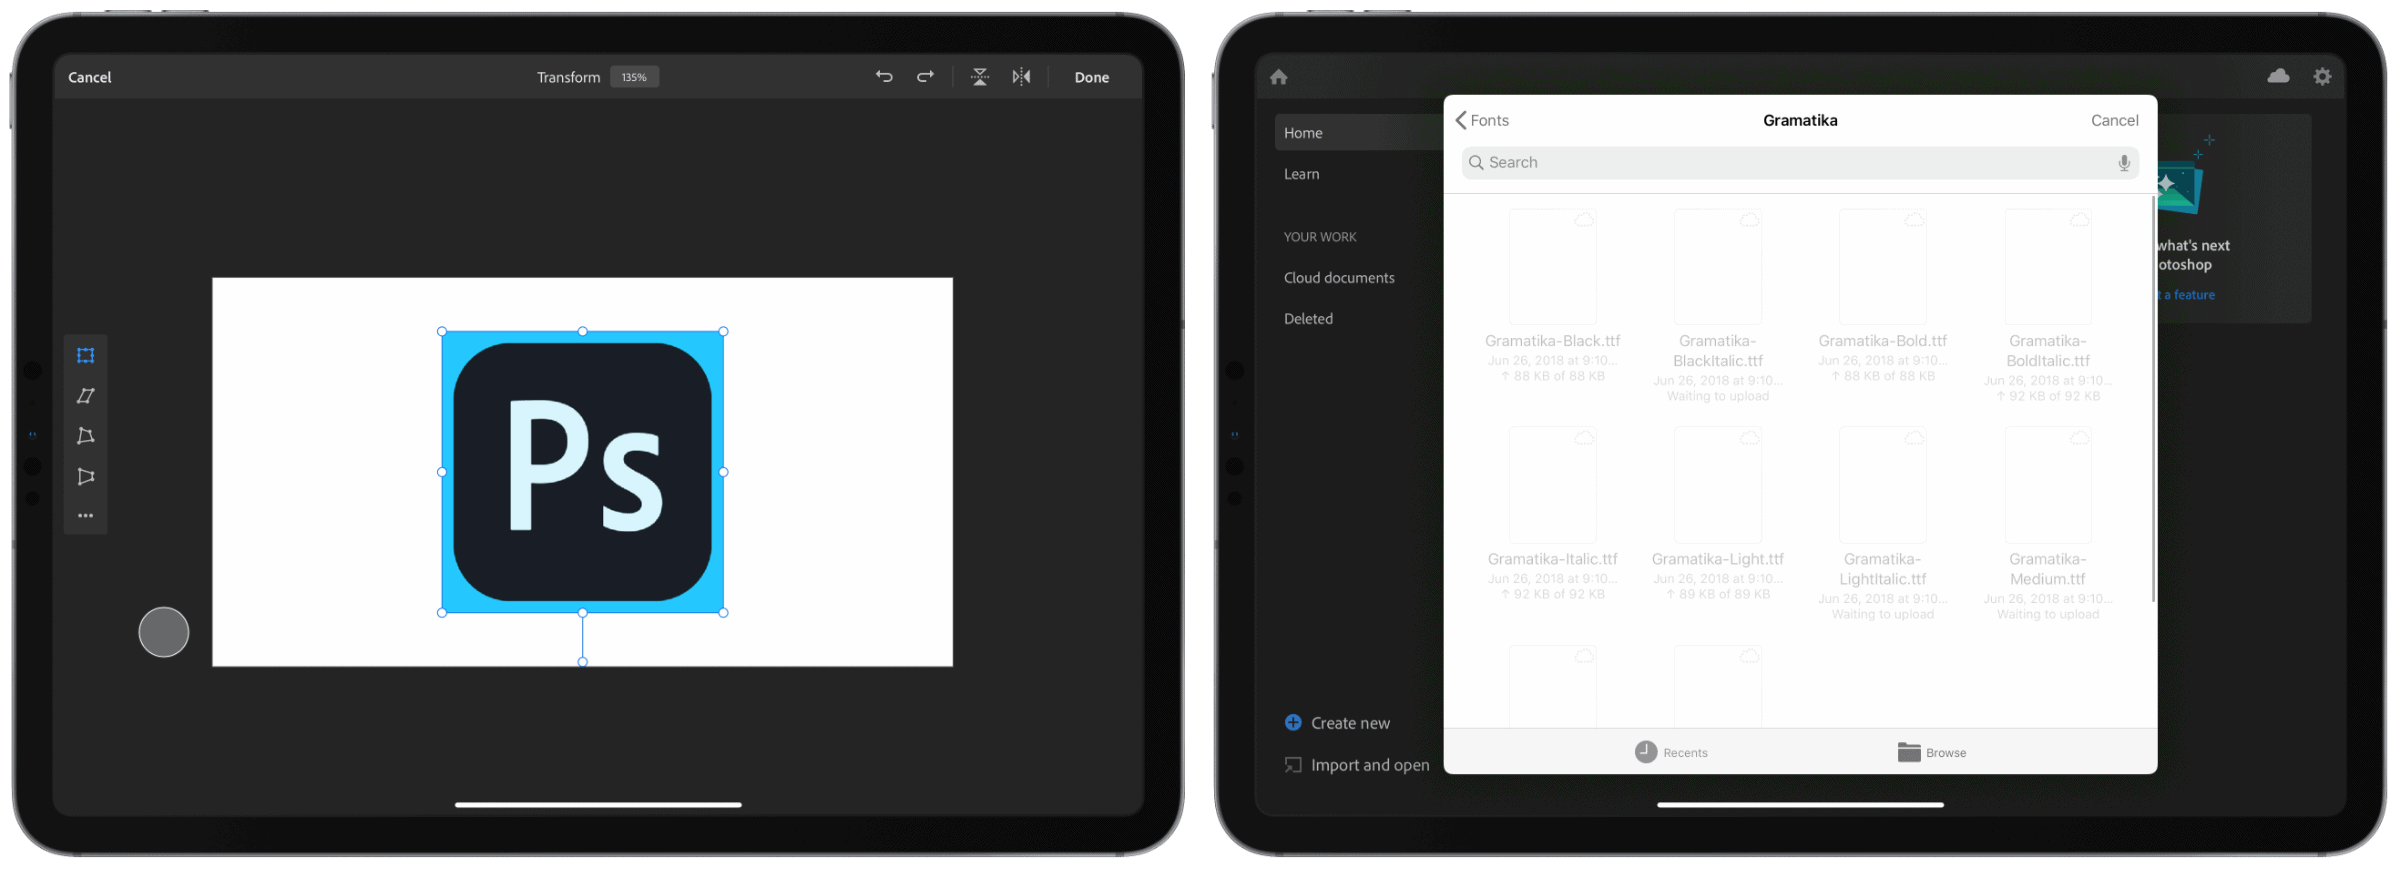The image size is (2400, 869).
Task: Select Gramatika-Black.ttf file
Action: pos(1552,295)
